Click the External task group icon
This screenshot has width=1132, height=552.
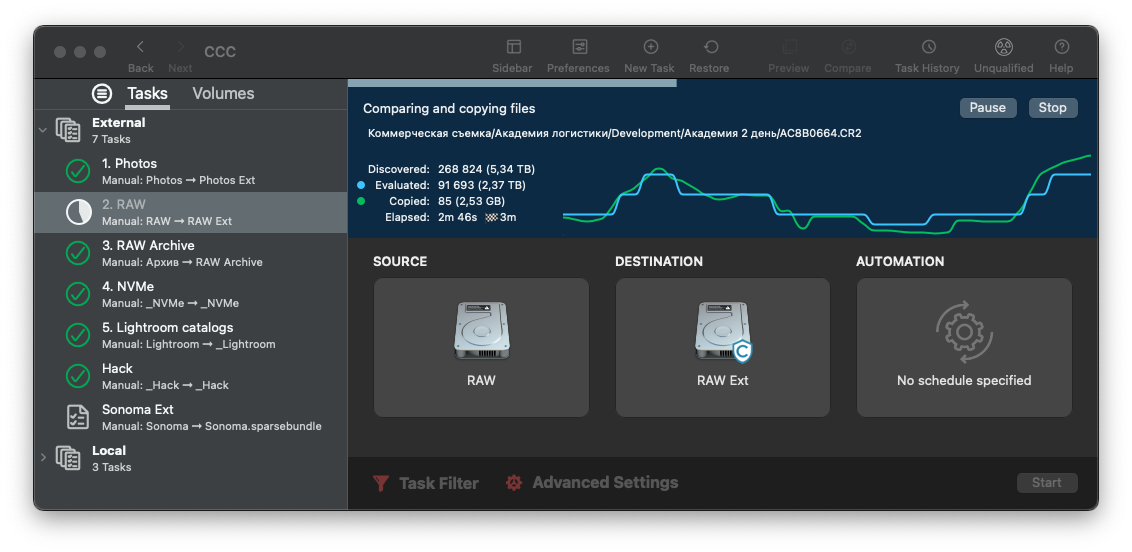[68, 131]
